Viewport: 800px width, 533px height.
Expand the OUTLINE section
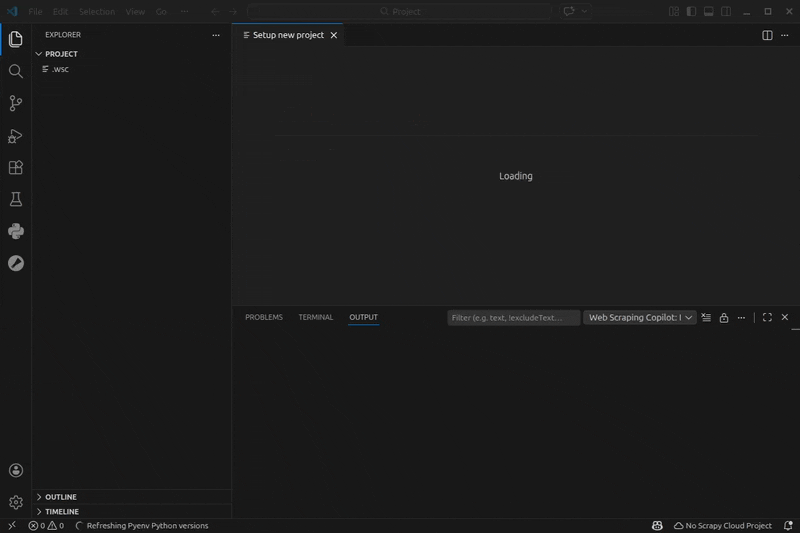(60, 497)
